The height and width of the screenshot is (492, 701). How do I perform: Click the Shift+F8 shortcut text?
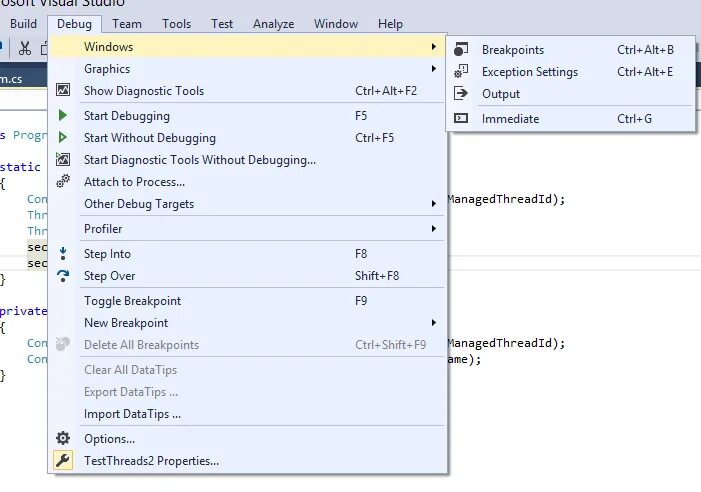(377, 275)
